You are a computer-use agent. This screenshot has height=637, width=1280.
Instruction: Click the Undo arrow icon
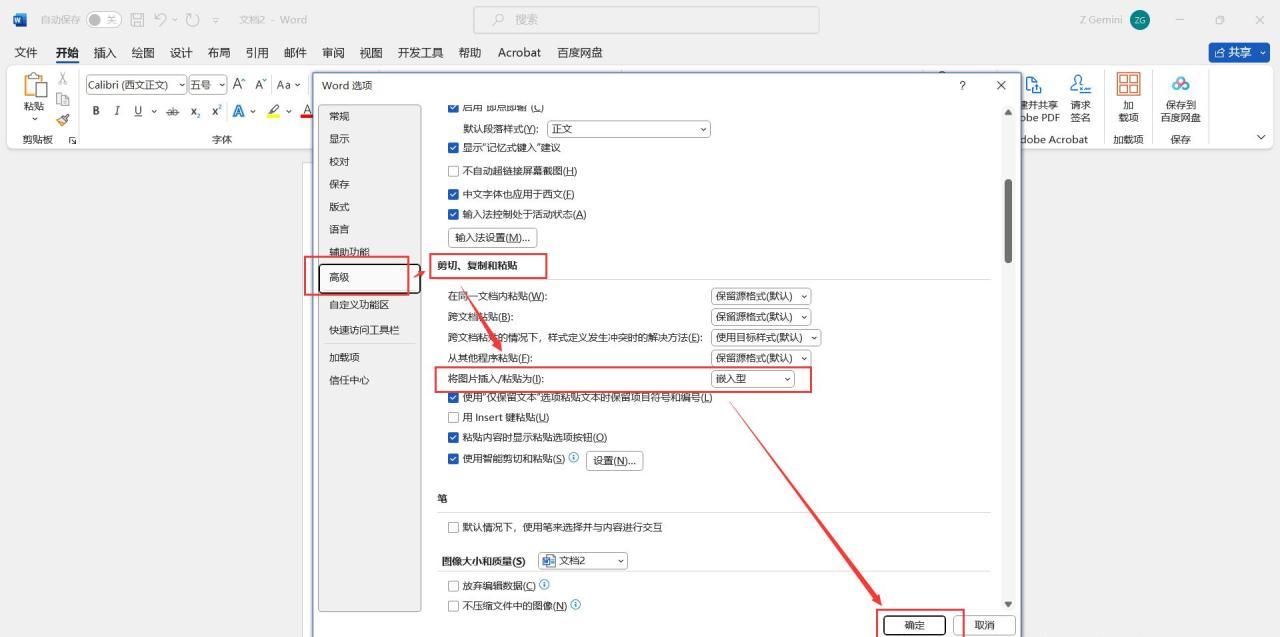tap(162, 20)
